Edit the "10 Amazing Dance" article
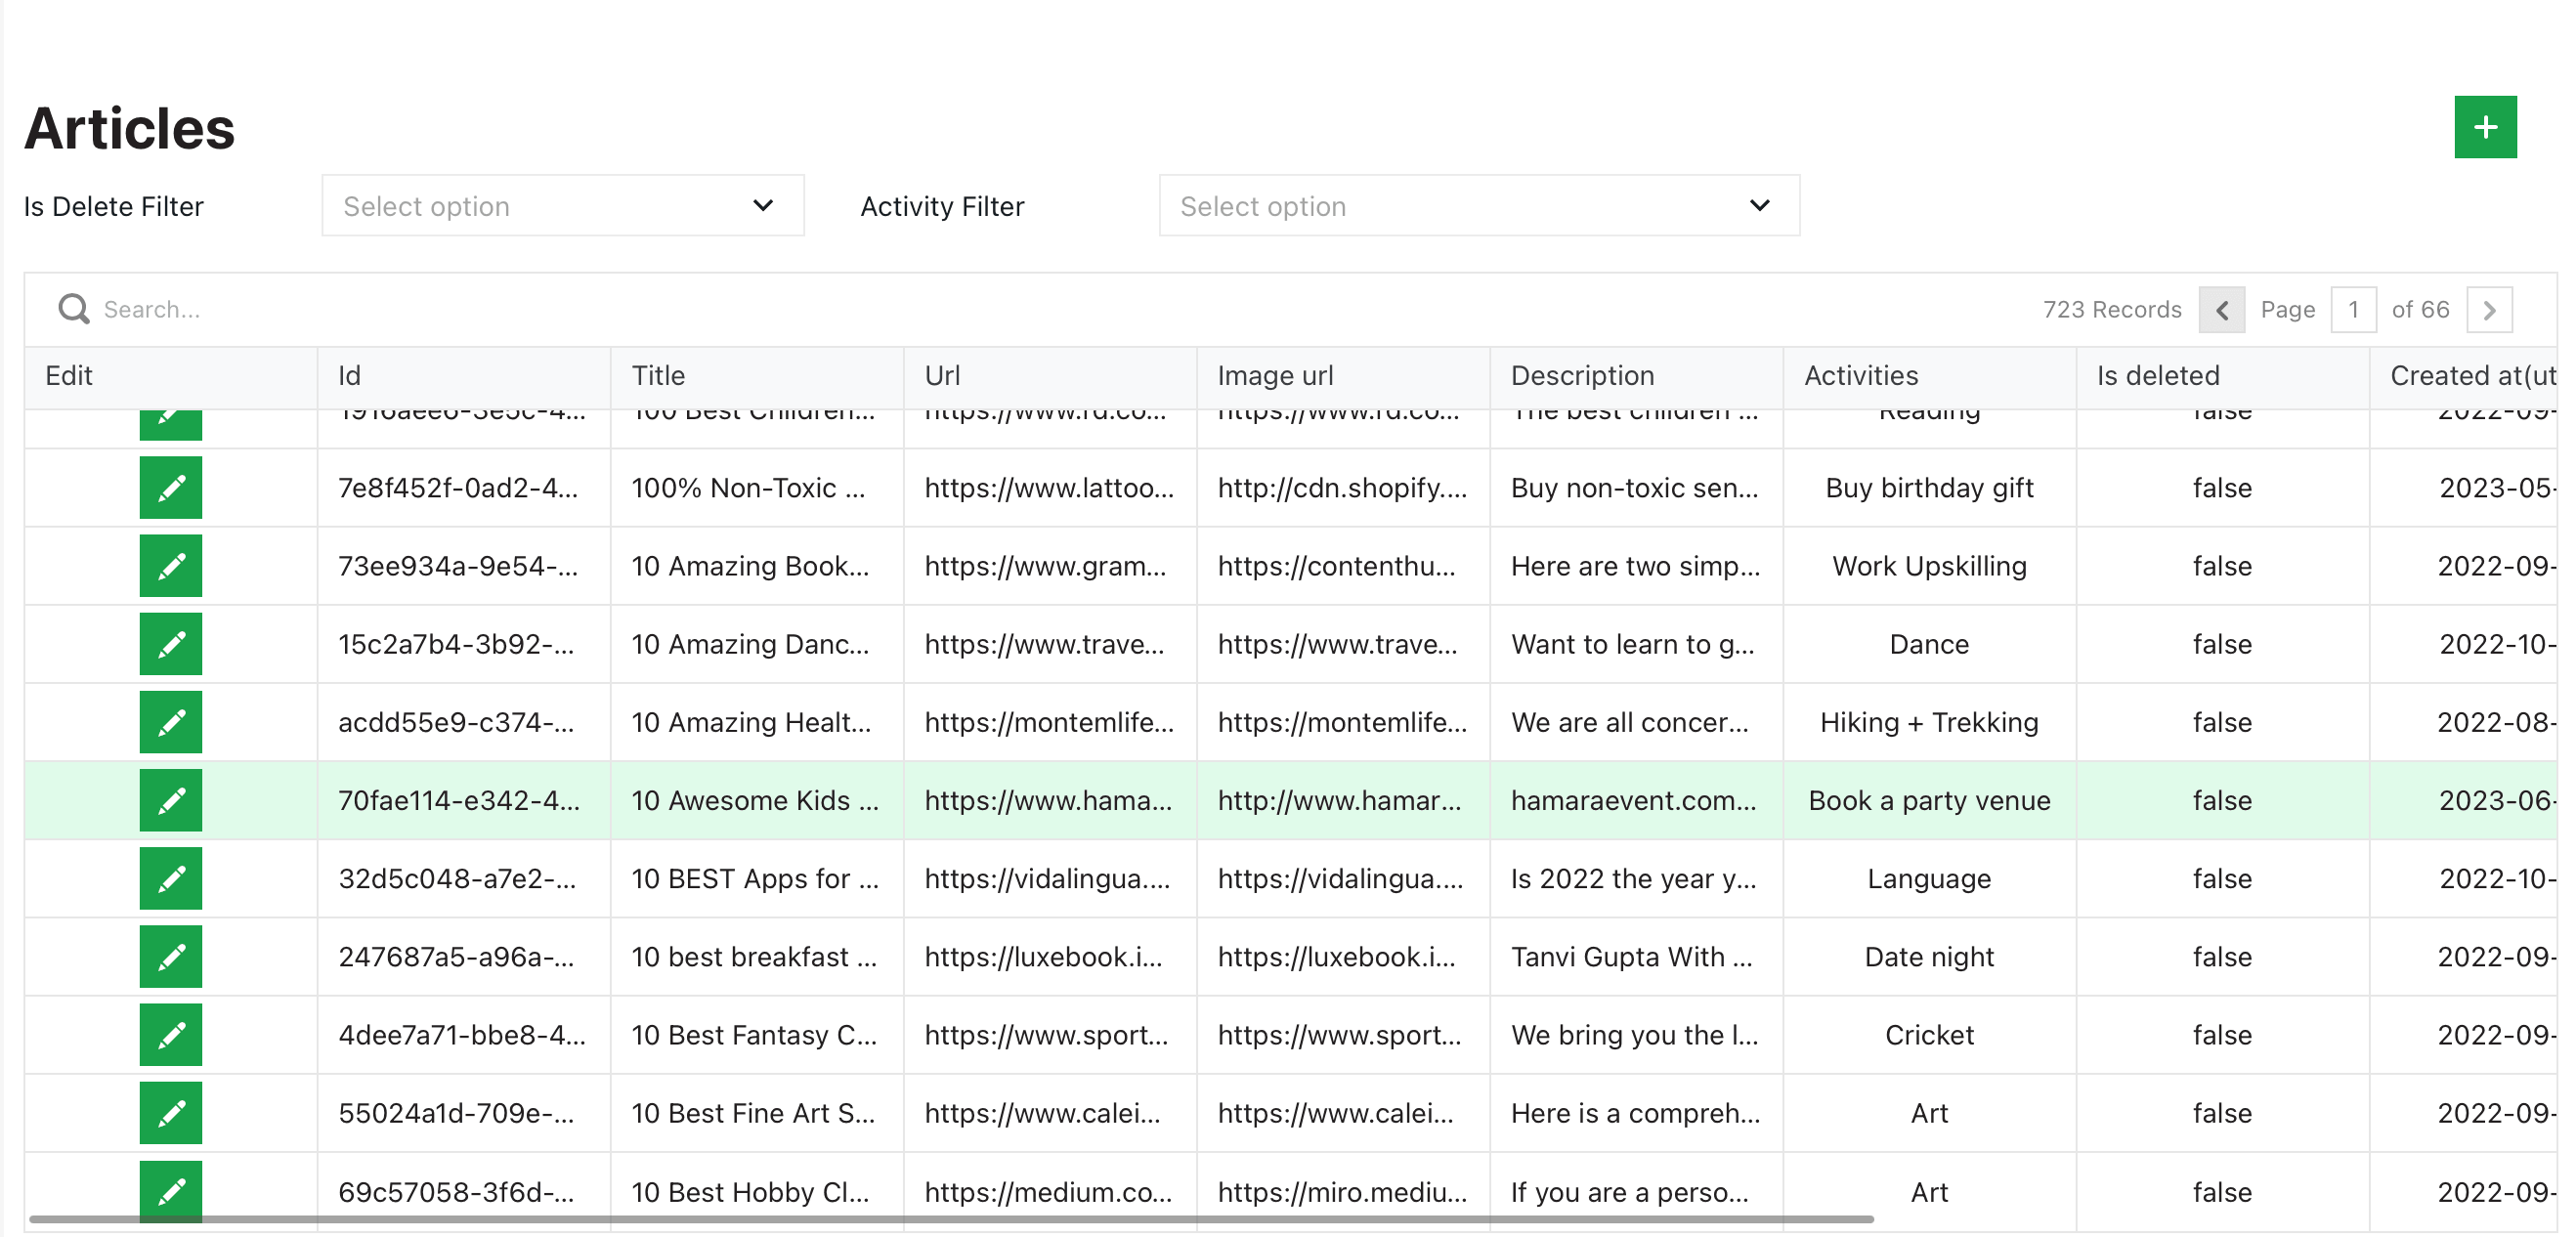Image resolution: width=2576 pixels, height=1237 pixels. (170, 644)
